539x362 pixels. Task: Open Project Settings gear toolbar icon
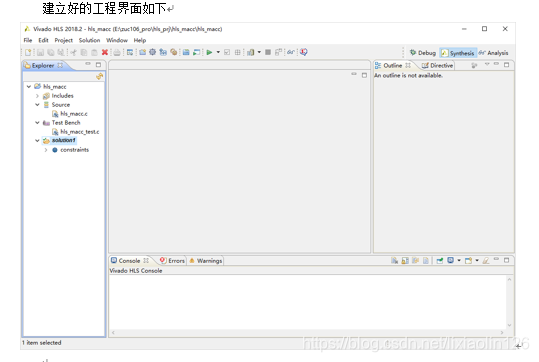tap(153, 52)
